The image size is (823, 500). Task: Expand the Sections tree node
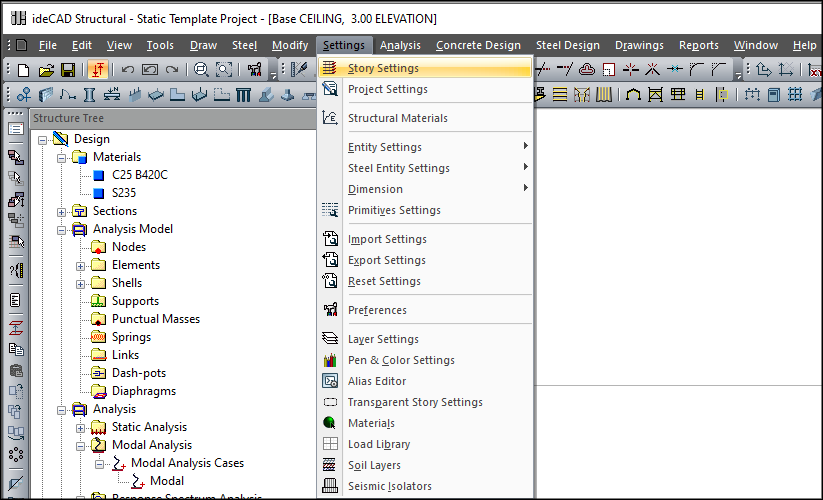pyautogui.click(x=63, y=211)
